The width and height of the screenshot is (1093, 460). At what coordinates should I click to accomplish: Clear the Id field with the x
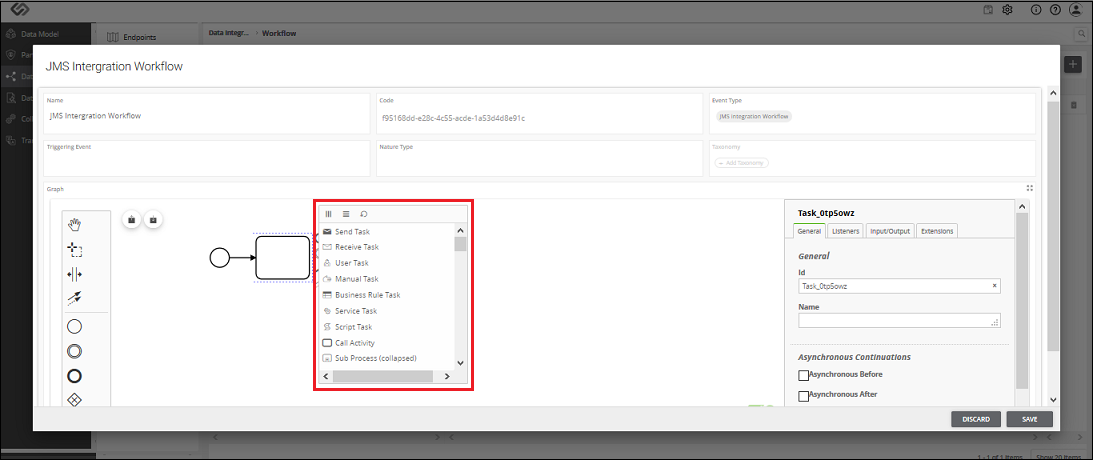point(994,286)
